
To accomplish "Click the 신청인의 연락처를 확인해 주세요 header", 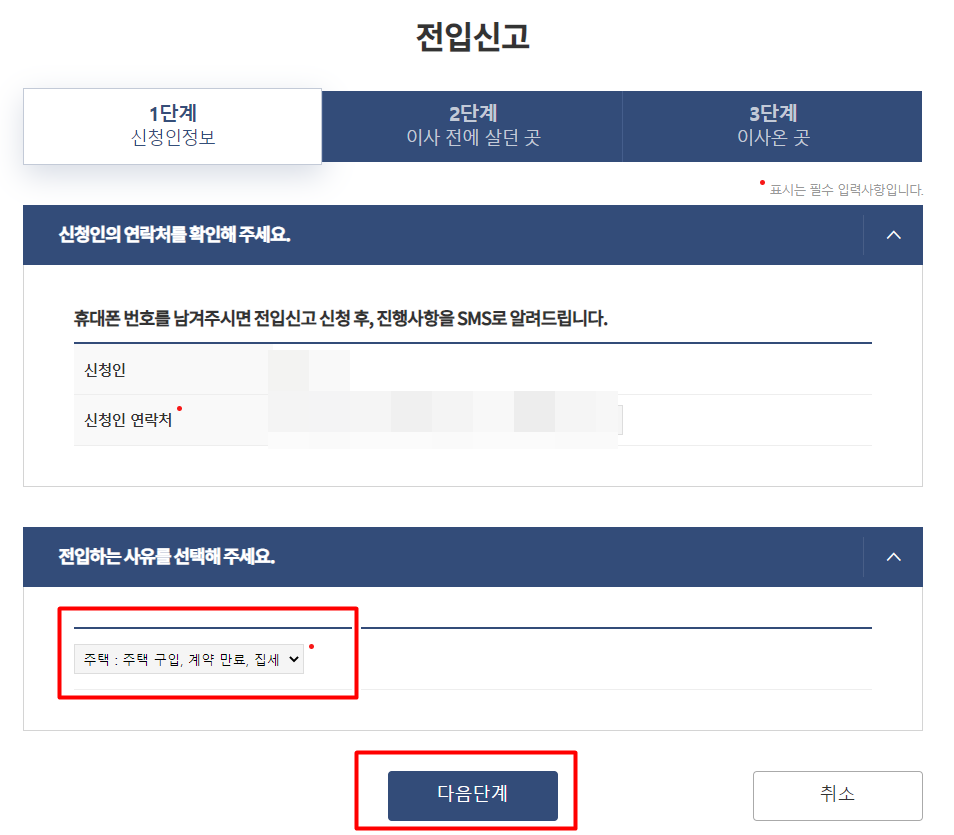I will tap(175, 235).
